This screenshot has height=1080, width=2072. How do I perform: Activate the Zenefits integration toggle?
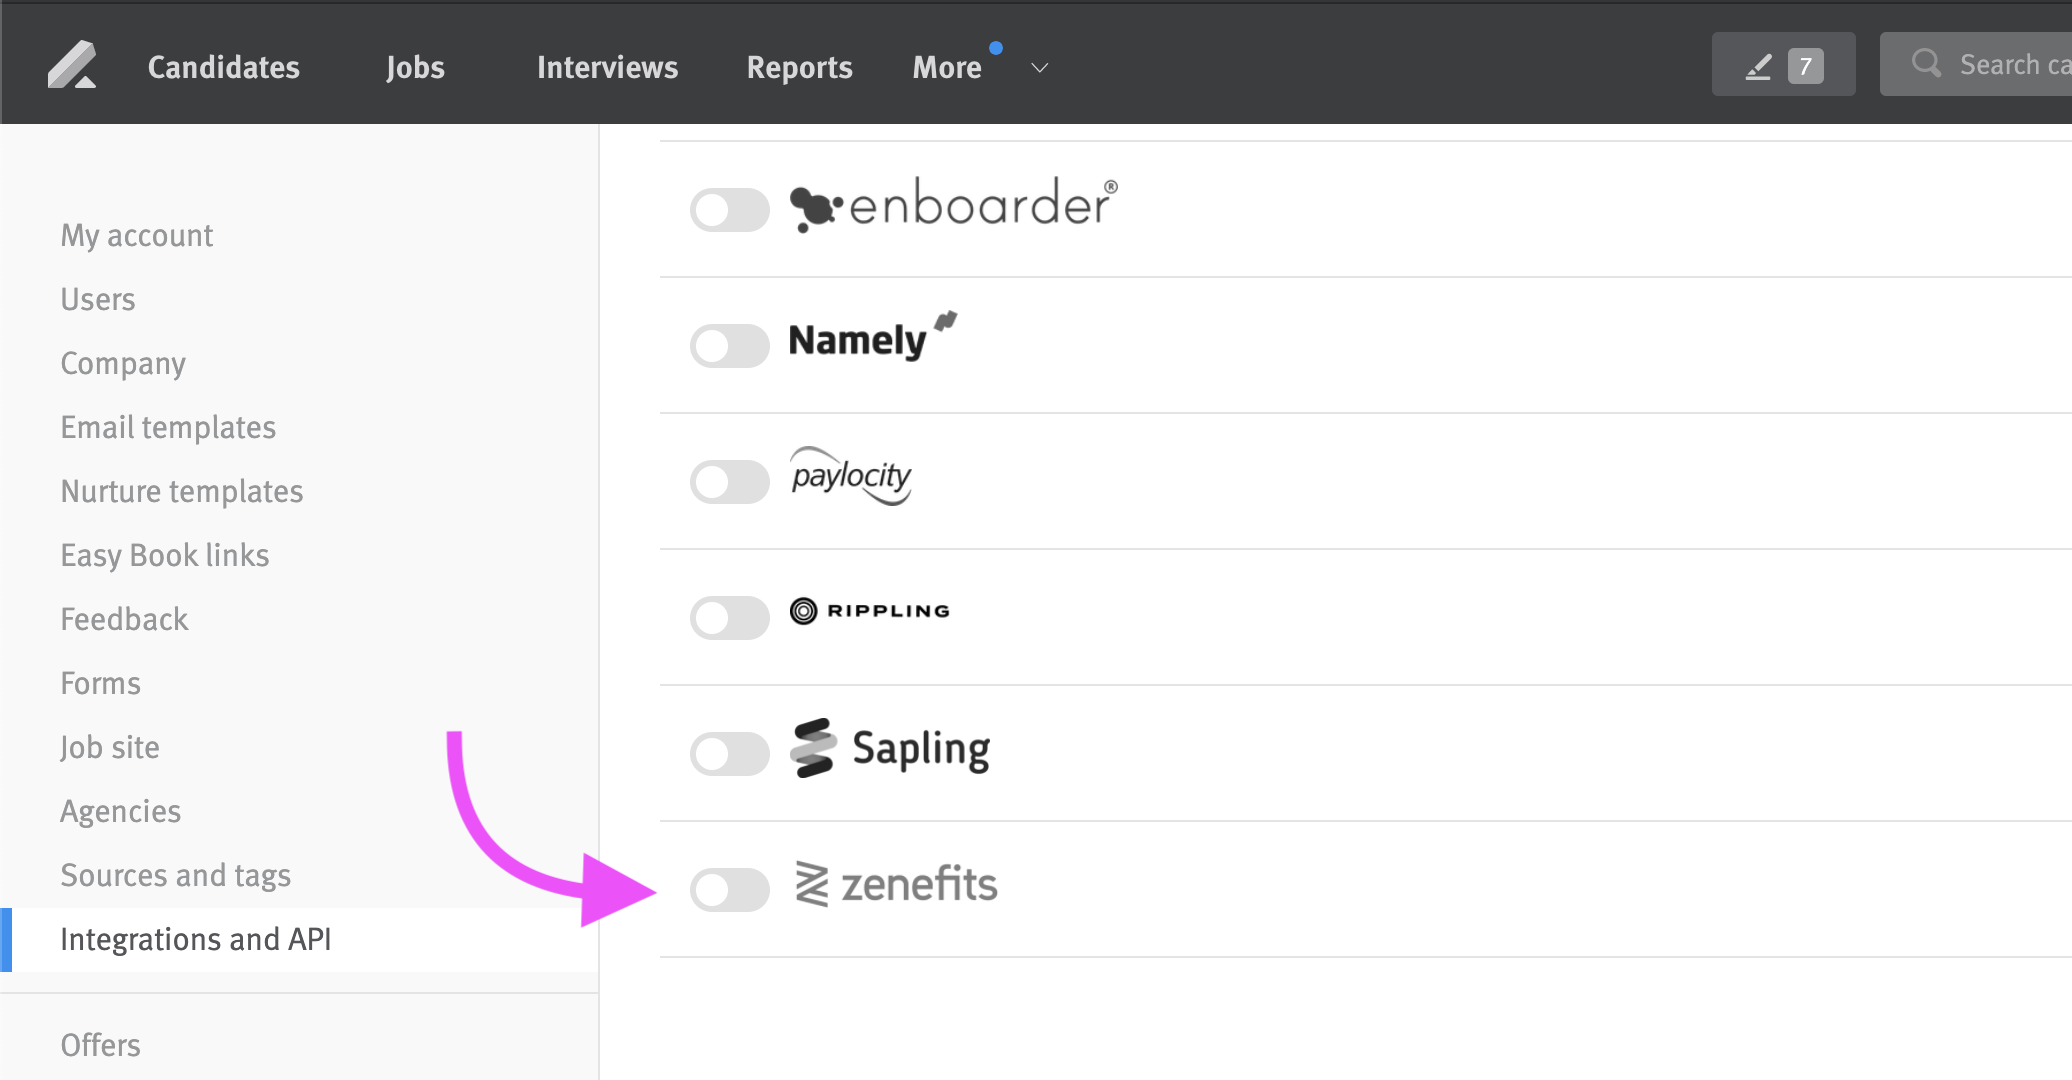tap(730, 889)
